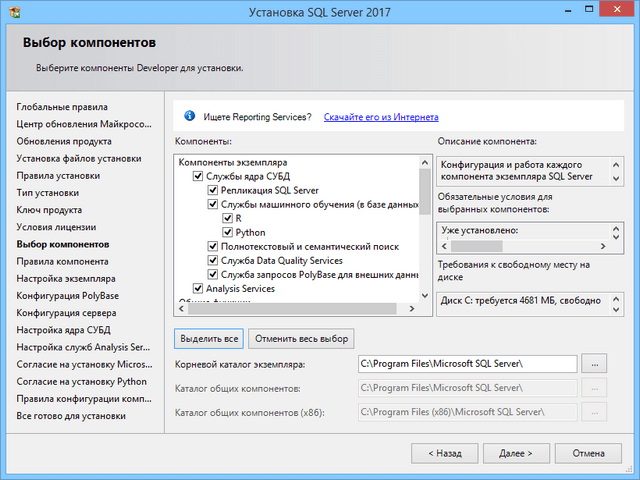The height and width of the screenshot is (480, 640).
Task: Uncheck the Python component checkbox
Action: click(227, 232)
